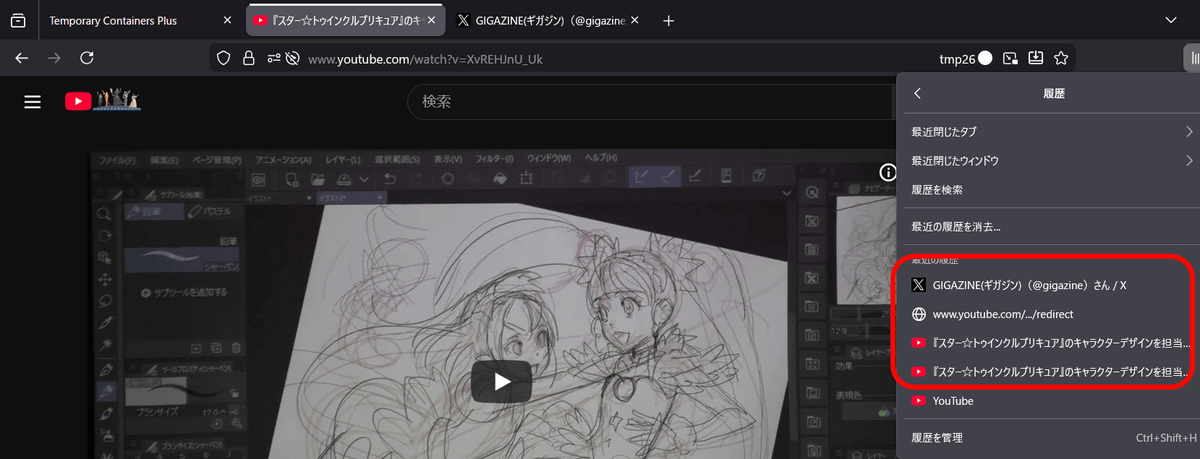Click the YouTube 検索 search field
1200x459 pixels.
tap(650, 102)
